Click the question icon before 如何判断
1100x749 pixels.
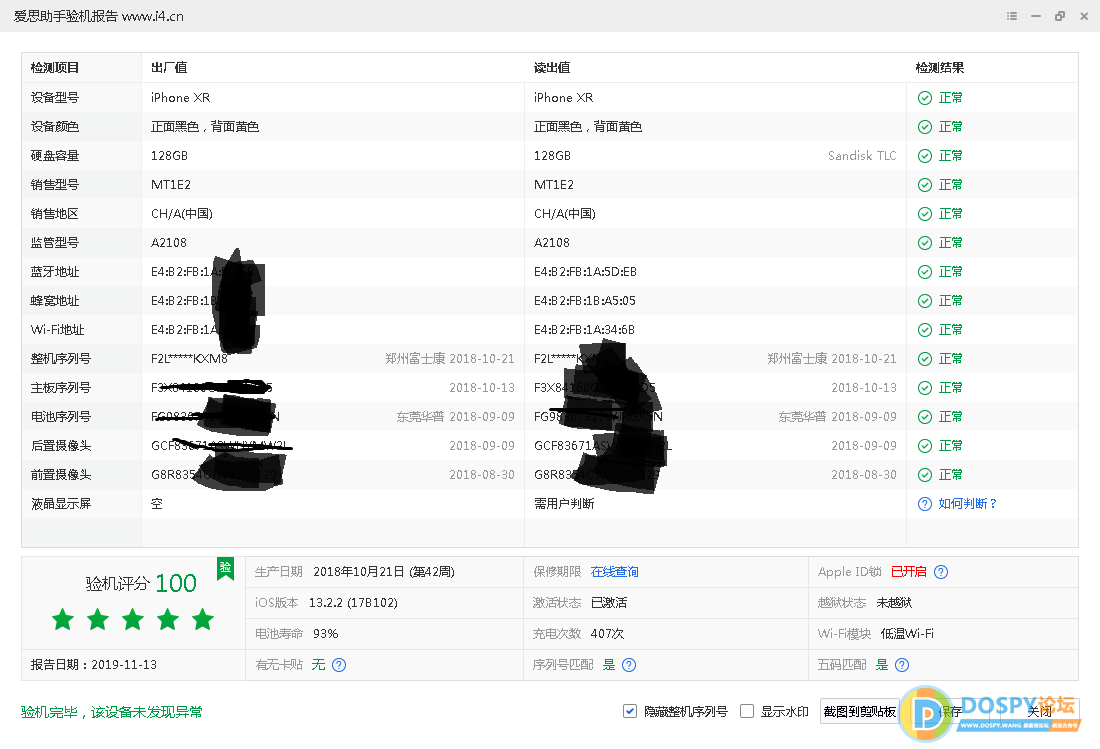pyautogui.click(x=925, y=504)
